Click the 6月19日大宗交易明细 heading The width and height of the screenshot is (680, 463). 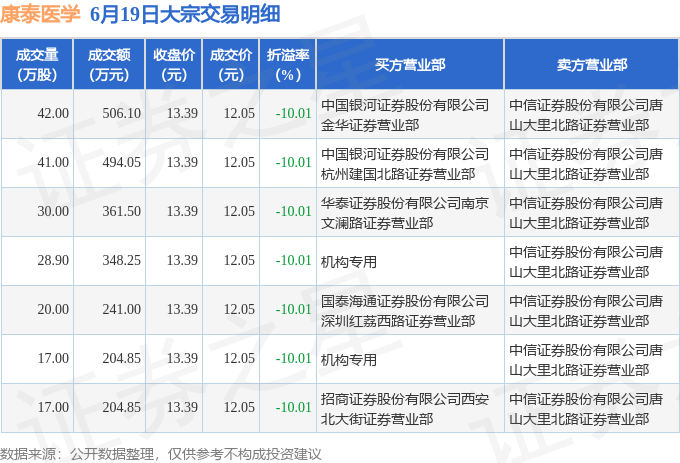pos(185,14)
